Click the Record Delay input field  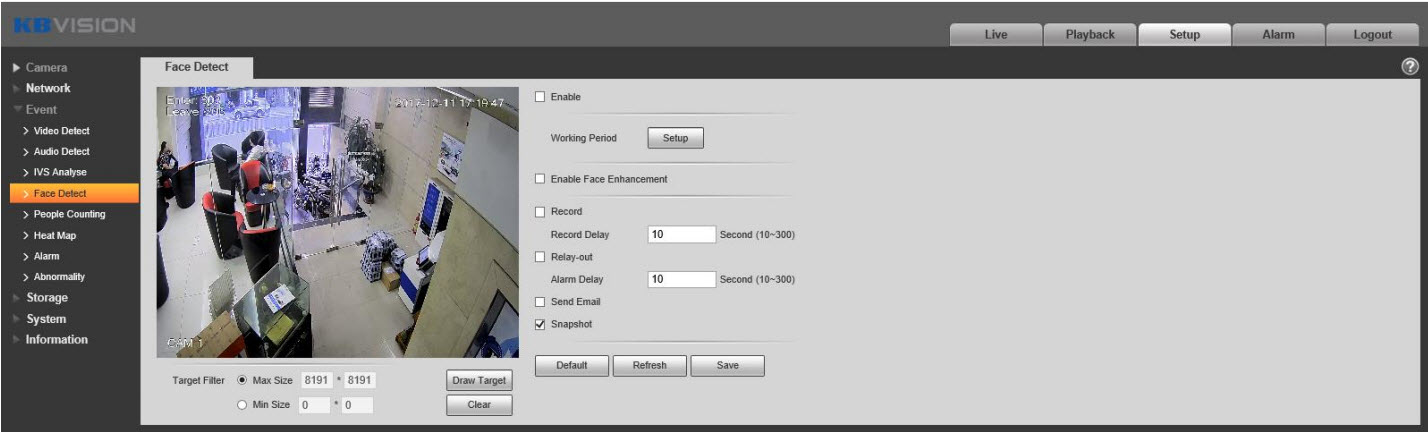tap(681, 235)
